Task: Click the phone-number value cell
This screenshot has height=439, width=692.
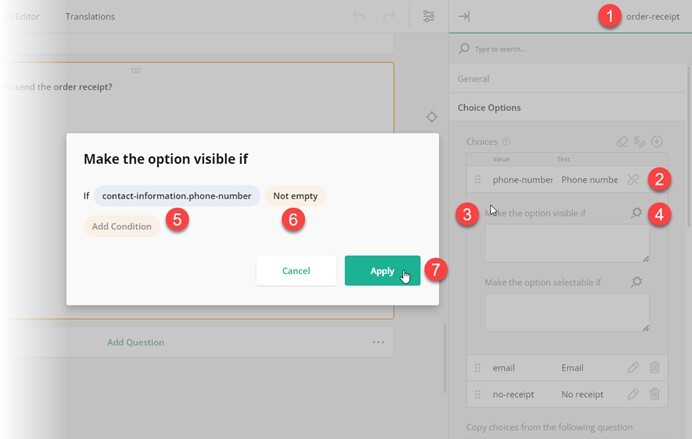Action: click(523, 180)
